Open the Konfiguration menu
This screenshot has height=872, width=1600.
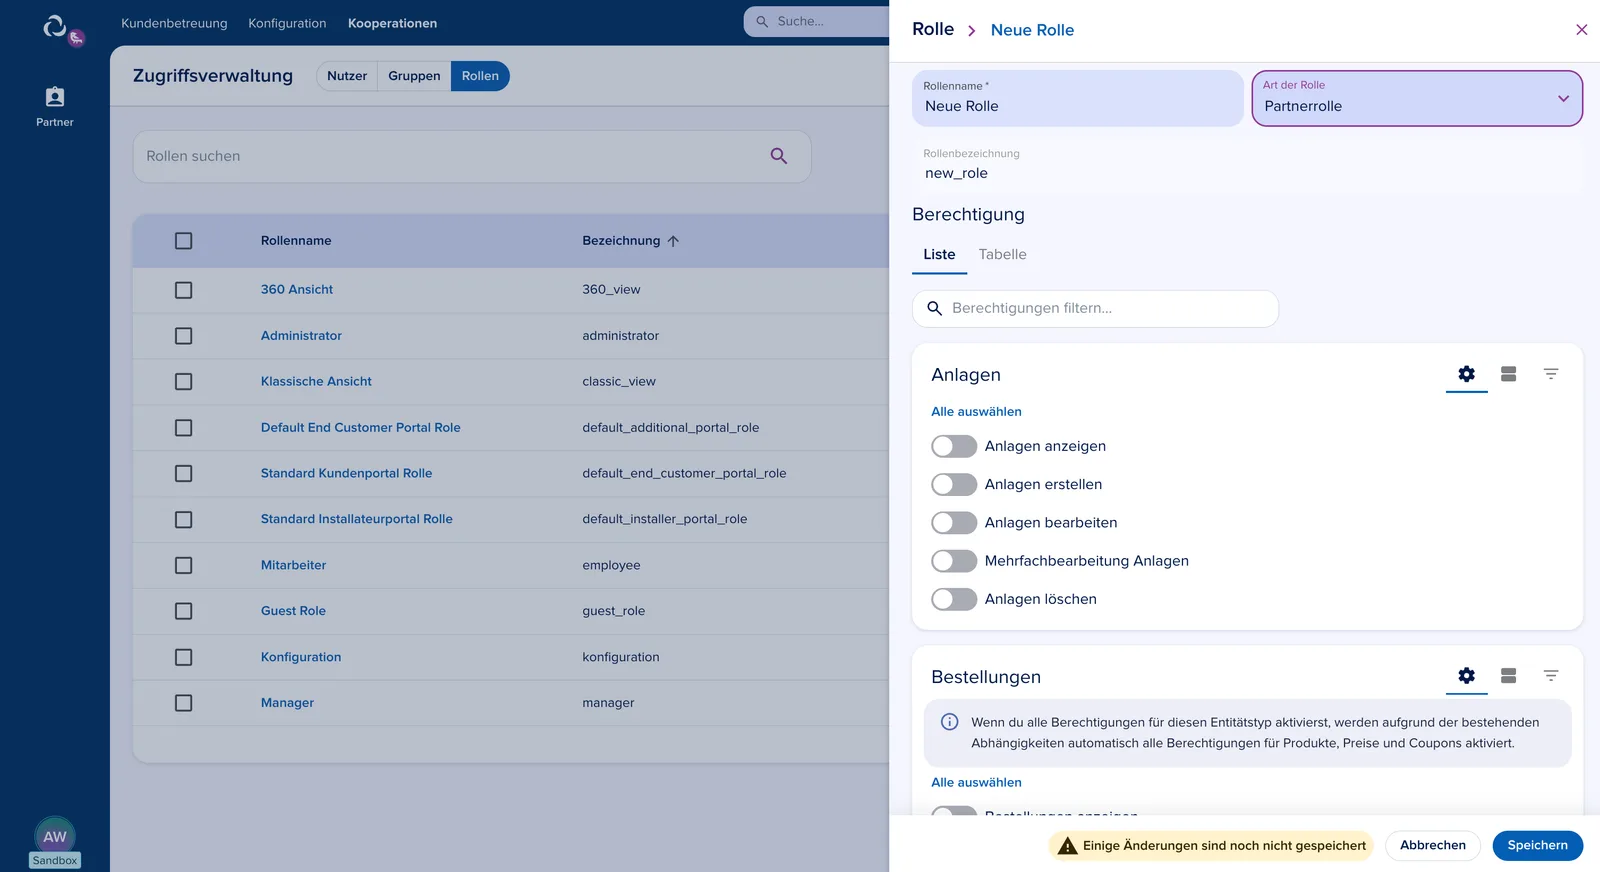287,23
